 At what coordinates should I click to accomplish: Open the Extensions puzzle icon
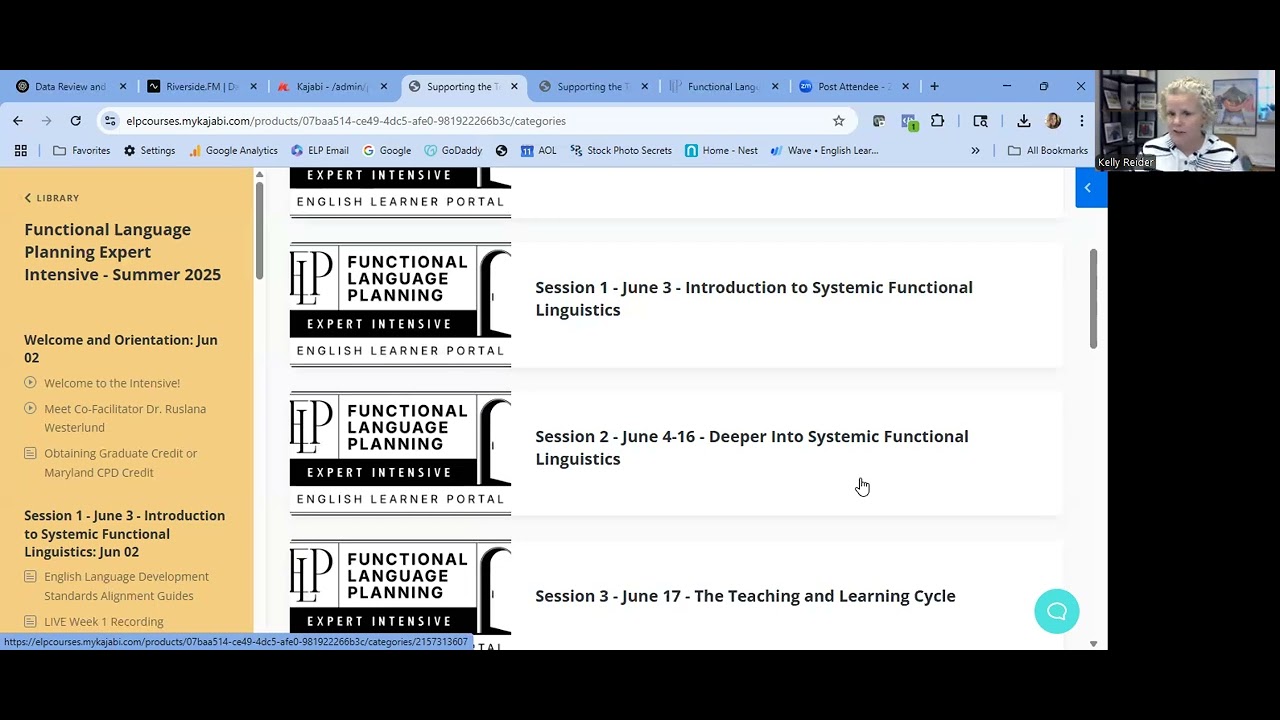[937, 121]
